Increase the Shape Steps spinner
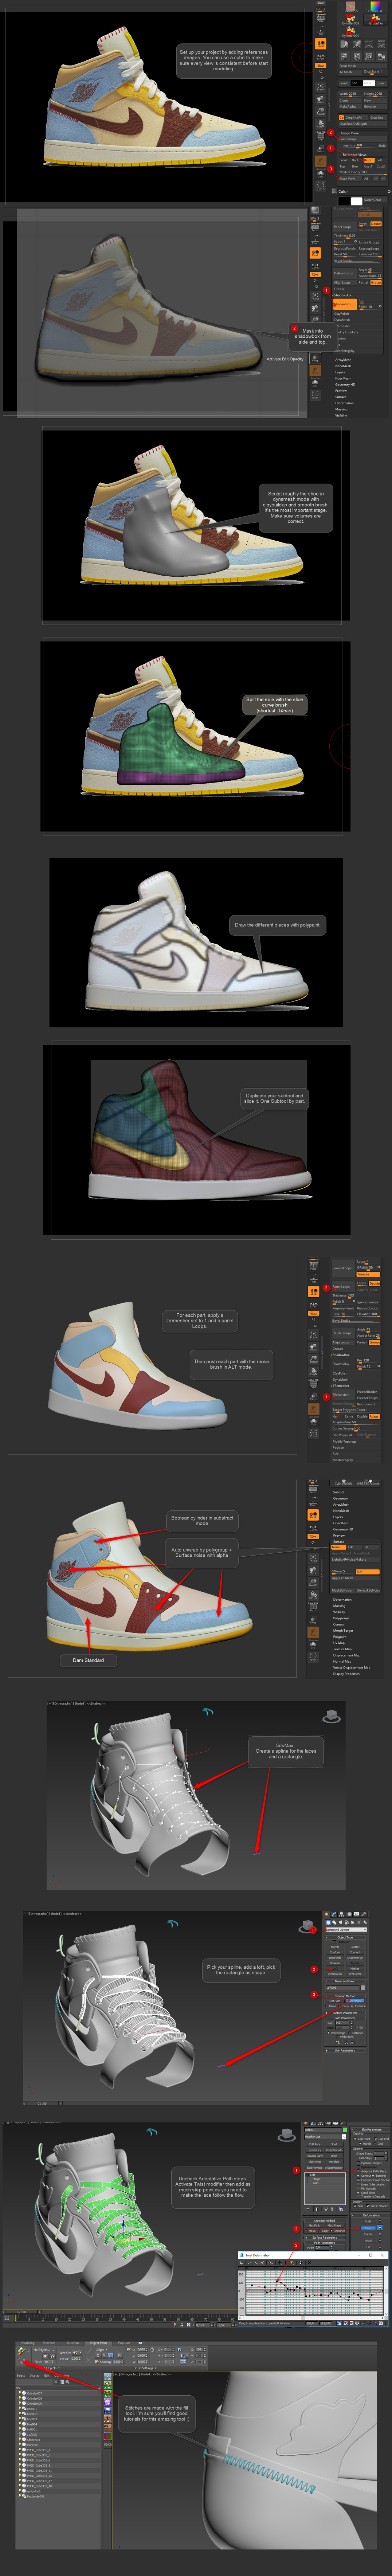This screenshot has height=2576, width=392. (x=386, y=2152)
